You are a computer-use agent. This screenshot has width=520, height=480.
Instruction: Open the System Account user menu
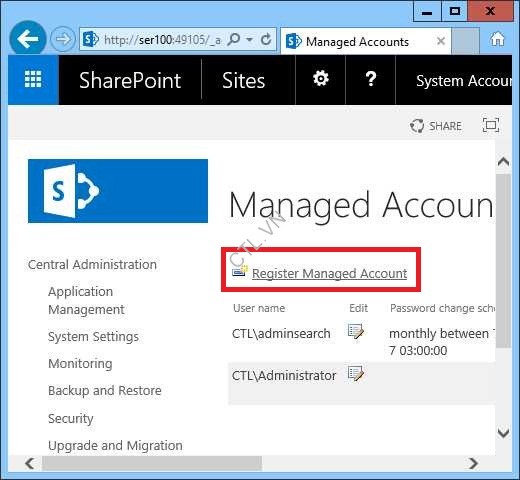point(464,81)
